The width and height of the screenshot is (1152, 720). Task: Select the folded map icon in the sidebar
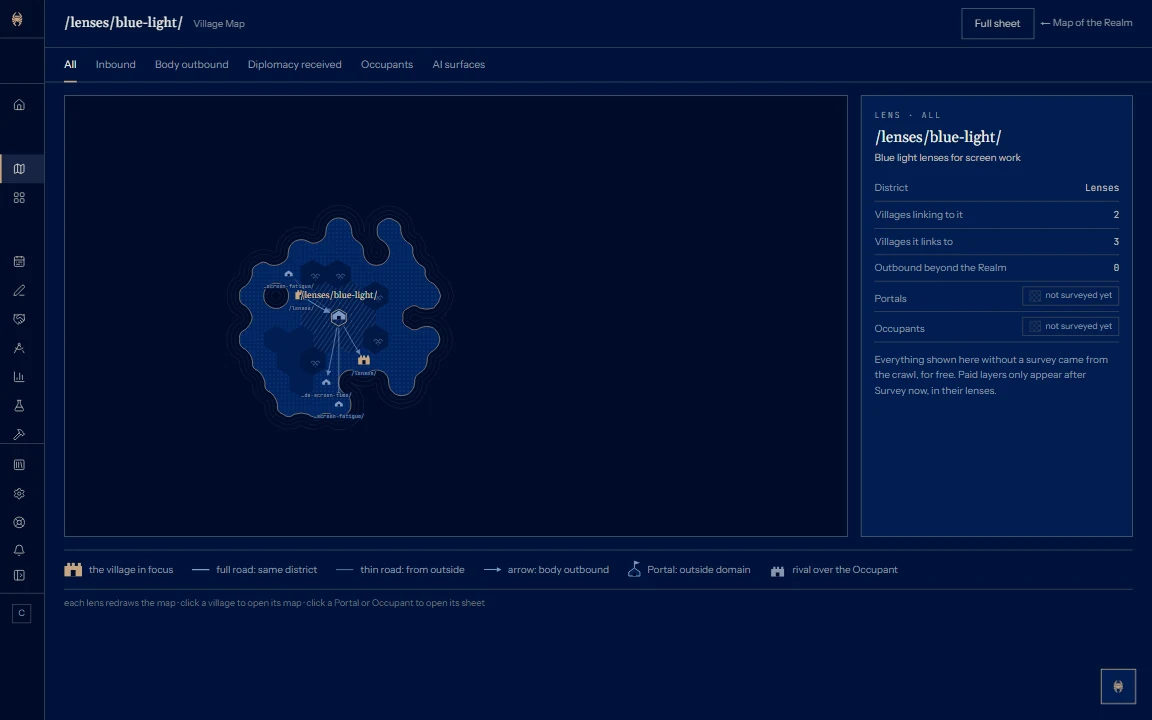[x=19, y=168]
